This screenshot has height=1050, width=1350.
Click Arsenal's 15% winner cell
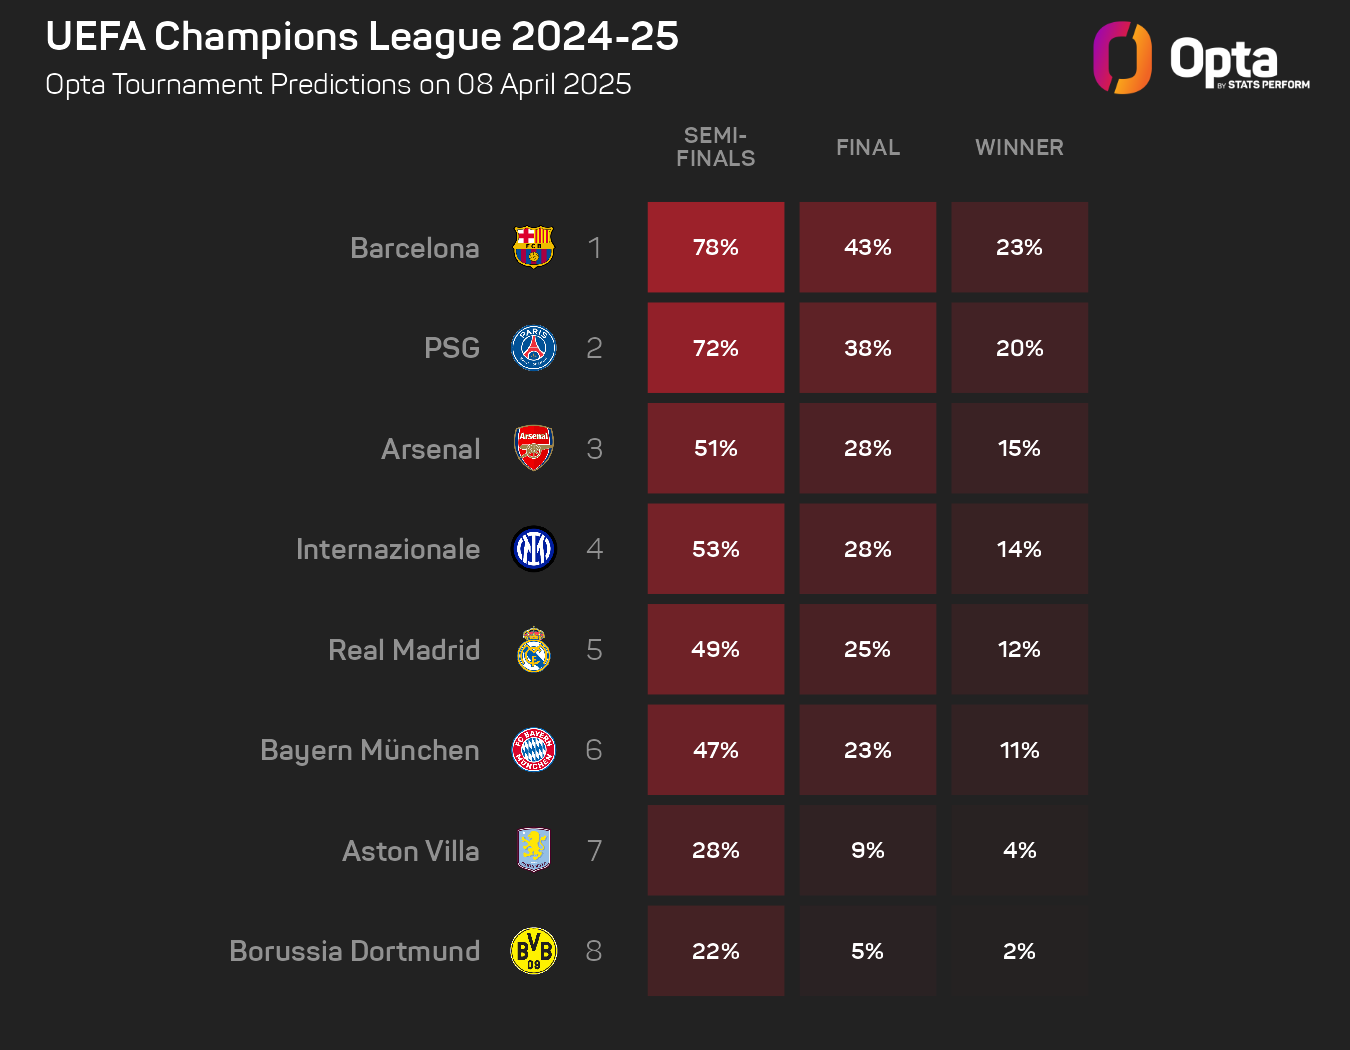click(x=1019, y=448)
